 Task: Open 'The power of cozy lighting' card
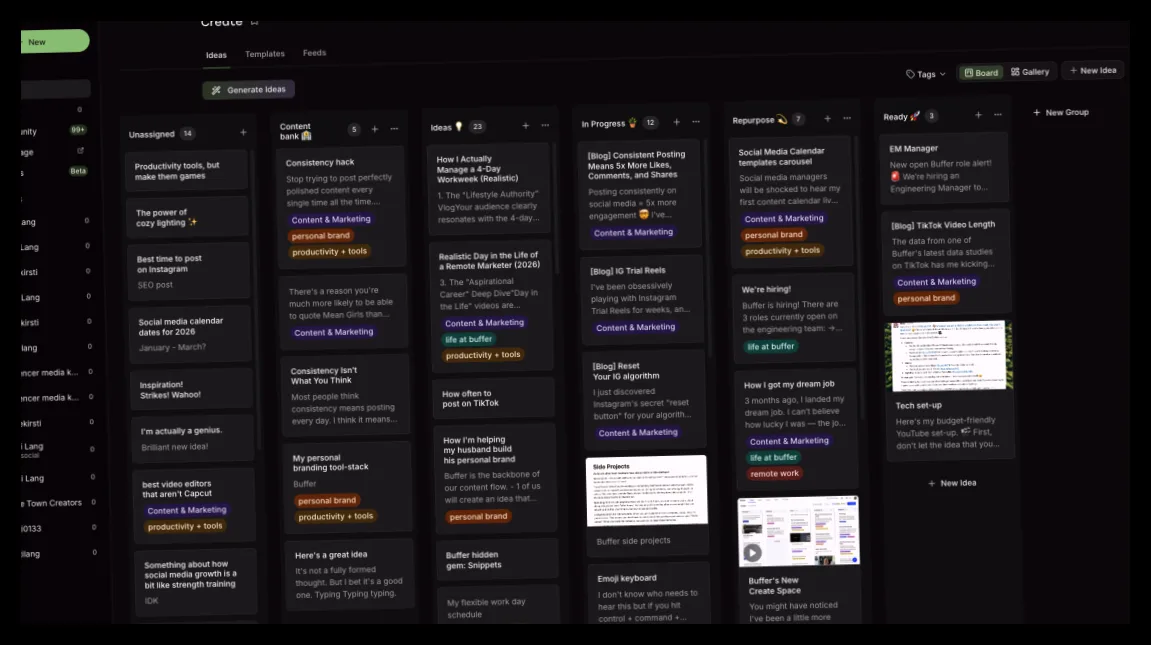tap(188, 217)
